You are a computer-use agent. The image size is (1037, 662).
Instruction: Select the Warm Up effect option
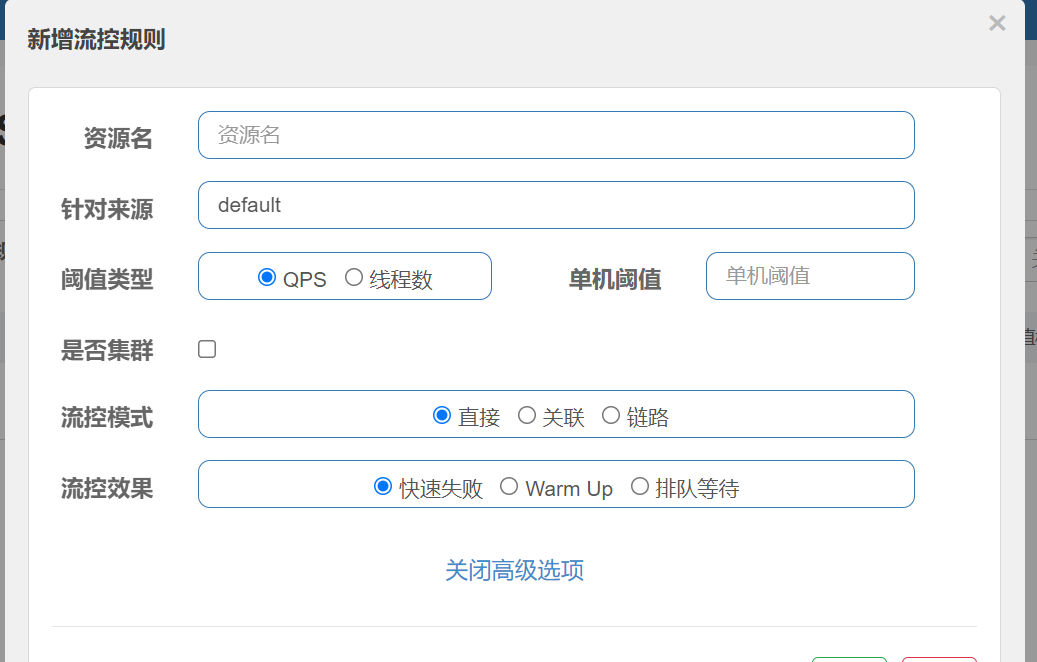509,487
